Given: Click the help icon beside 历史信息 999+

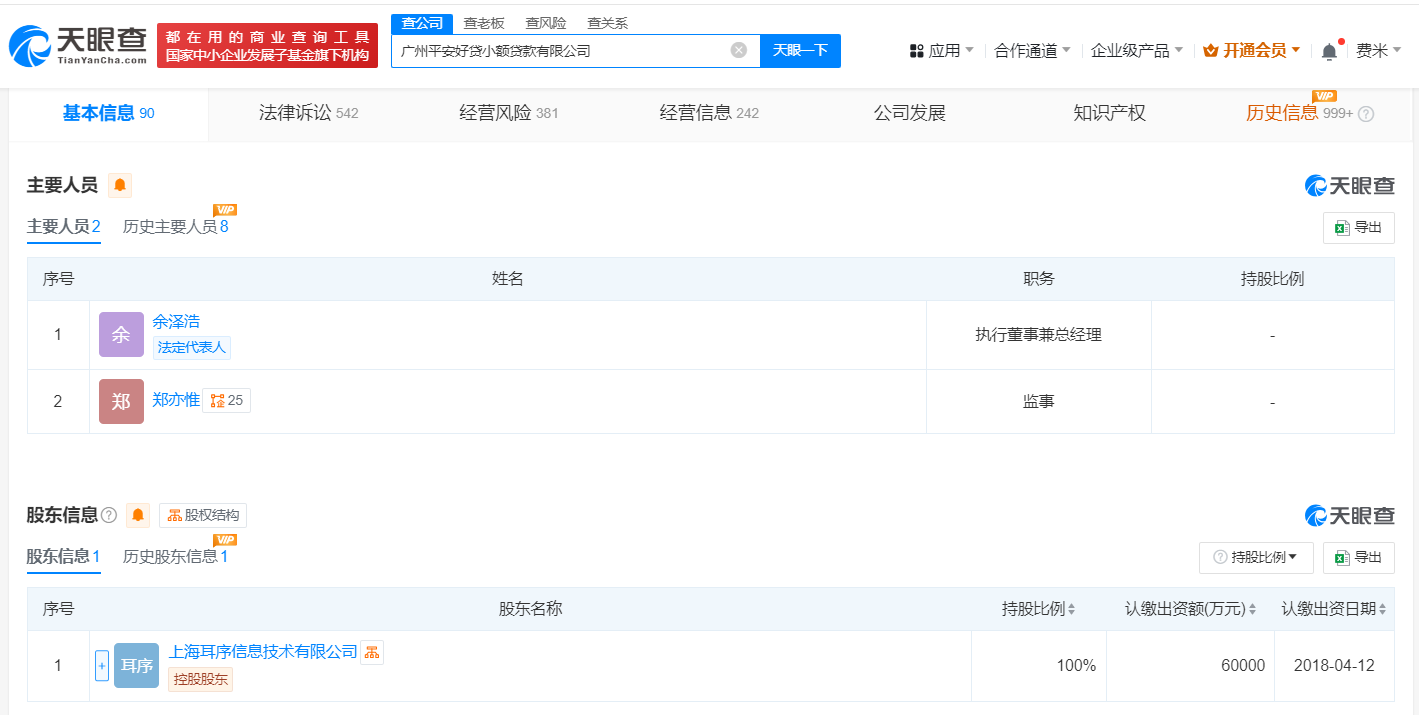Looking at the screenshot, I should click(1366, 114).
